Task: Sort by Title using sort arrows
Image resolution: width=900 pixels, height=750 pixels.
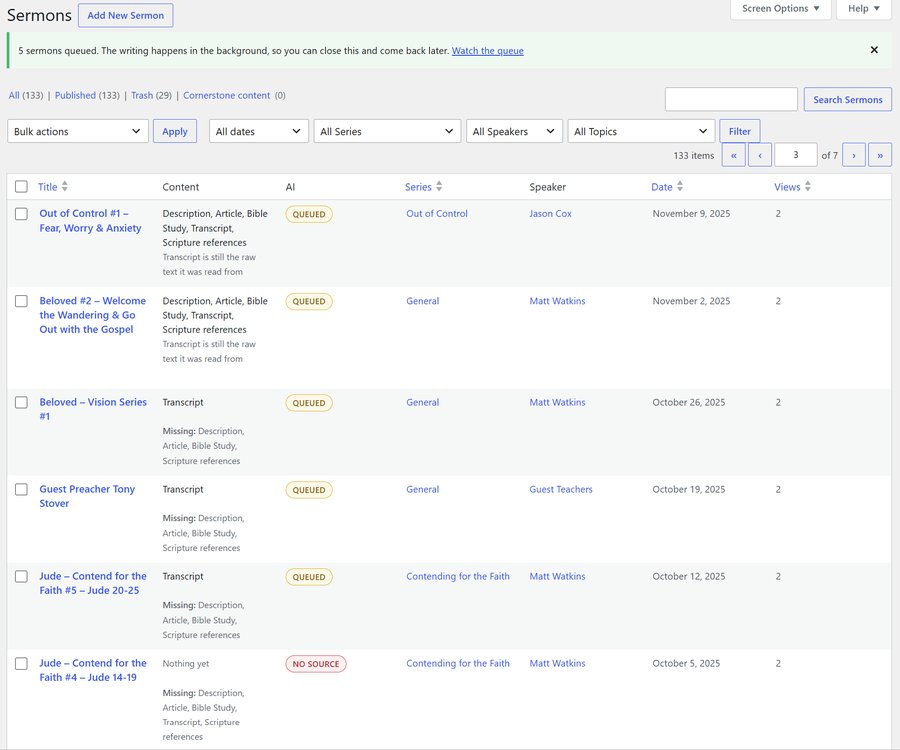Action: pyautogui.click(x=65, y=186)
